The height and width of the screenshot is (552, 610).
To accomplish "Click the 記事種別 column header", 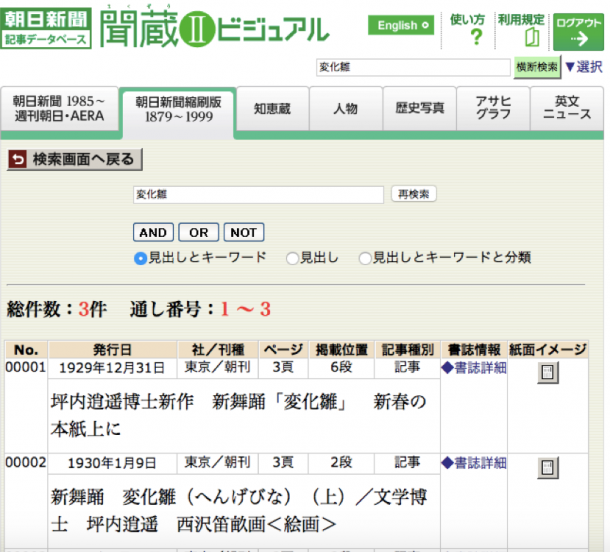I will (408, 349).
